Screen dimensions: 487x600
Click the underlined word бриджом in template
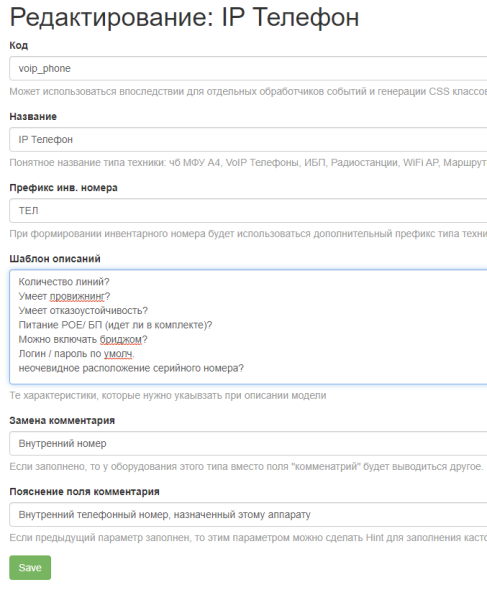click(121, 339)
